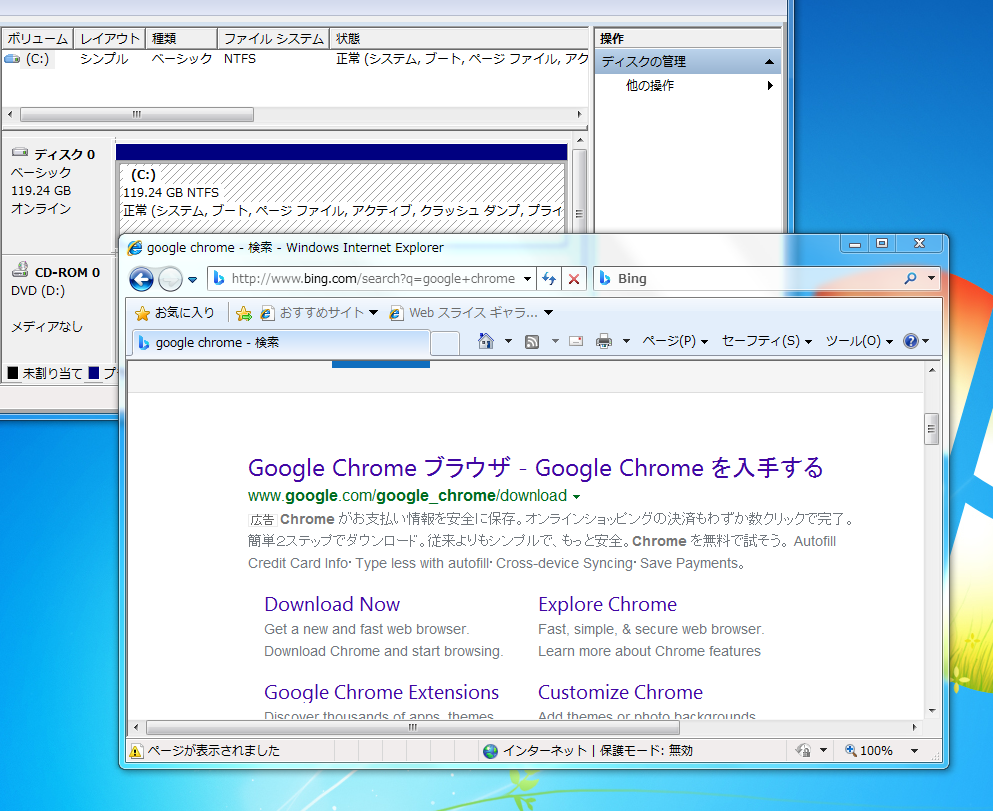Open the RSS feeds icon
The image size is (993, 811).
pyautogui.click(x=530, y=340)
